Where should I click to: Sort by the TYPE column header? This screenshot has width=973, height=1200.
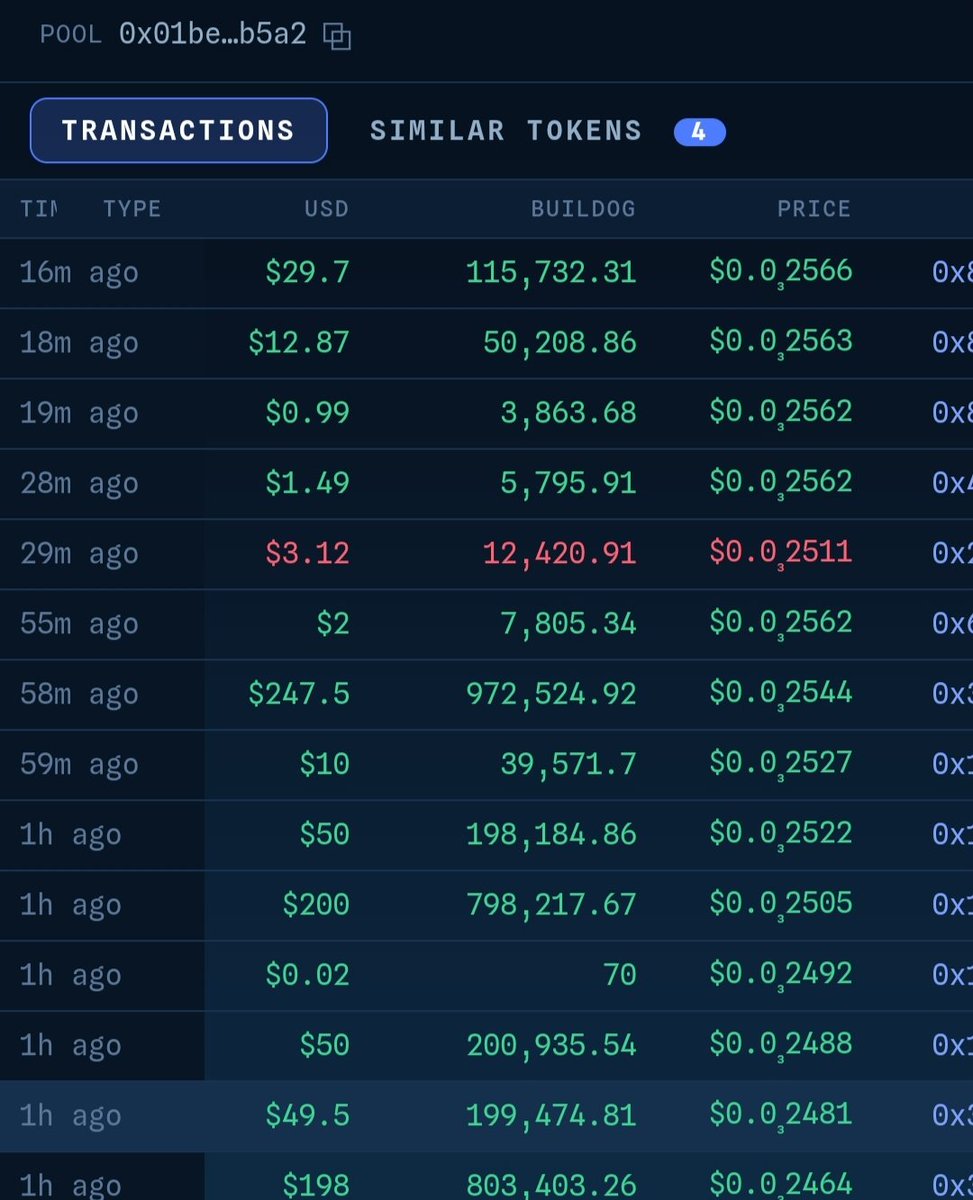click(x=132, y=209)
